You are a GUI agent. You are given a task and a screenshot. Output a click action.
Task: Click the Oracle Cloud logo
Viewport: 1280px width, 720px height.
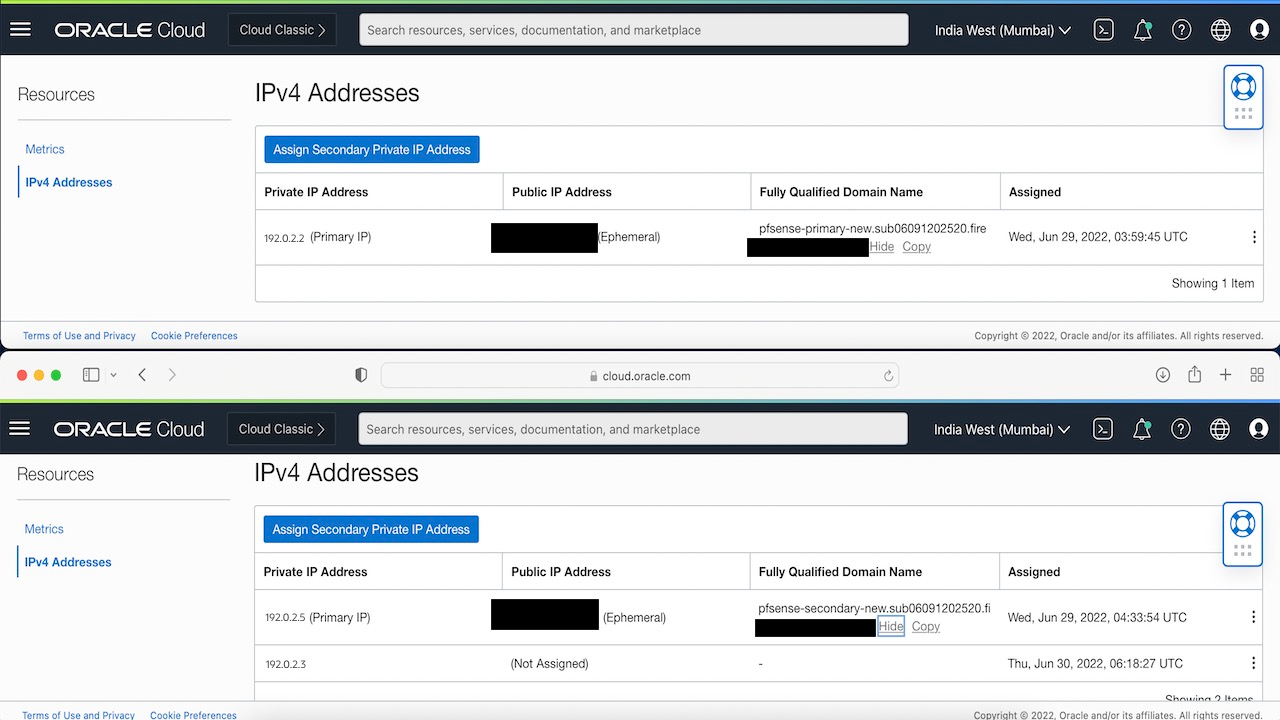[130, 29]
